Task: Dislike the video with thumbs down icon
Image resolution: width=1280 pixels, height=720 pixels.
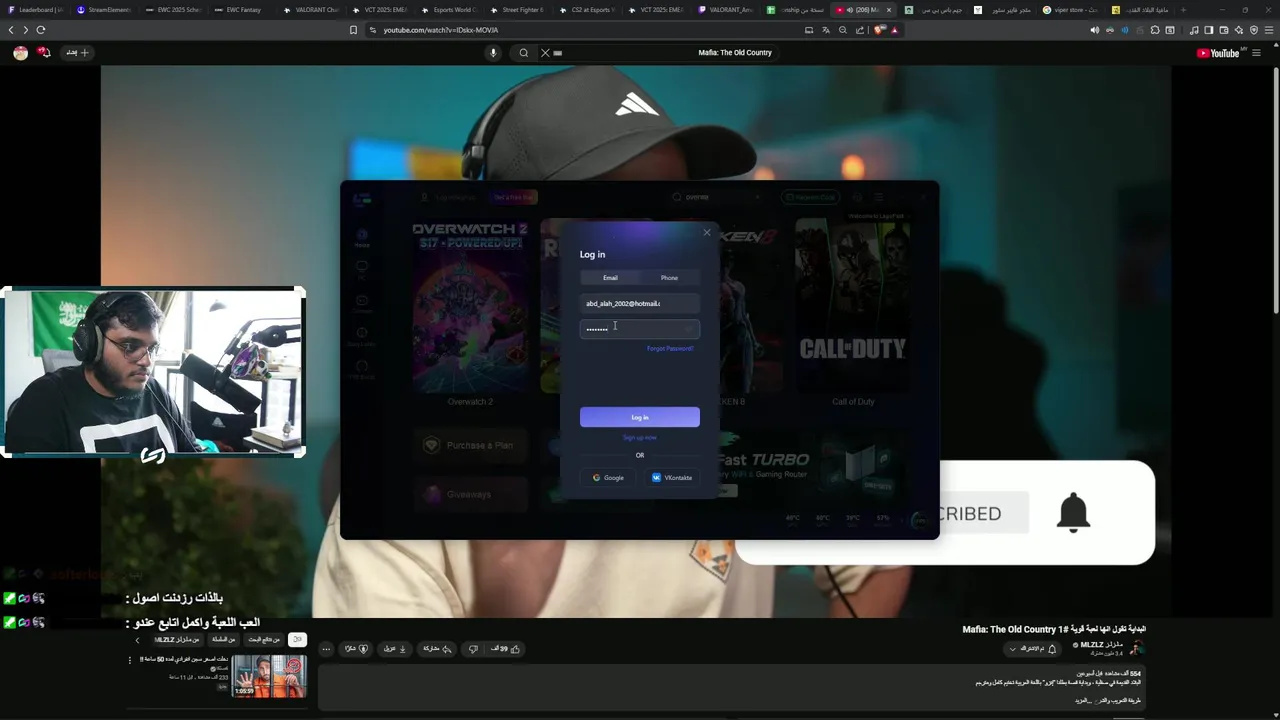Action: tap(473, 649)
